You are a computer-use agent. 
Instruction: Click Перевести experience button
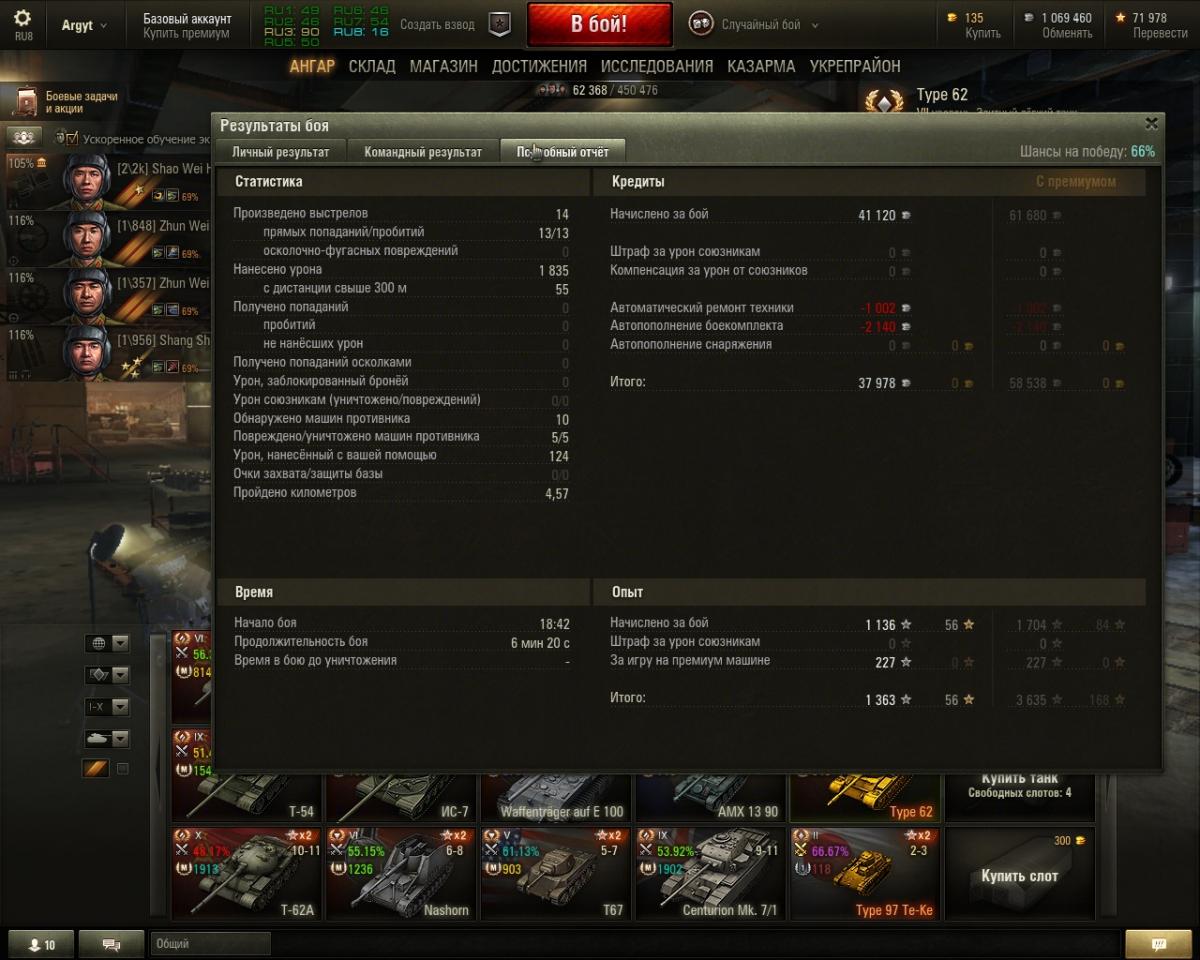click(1160, 33)
